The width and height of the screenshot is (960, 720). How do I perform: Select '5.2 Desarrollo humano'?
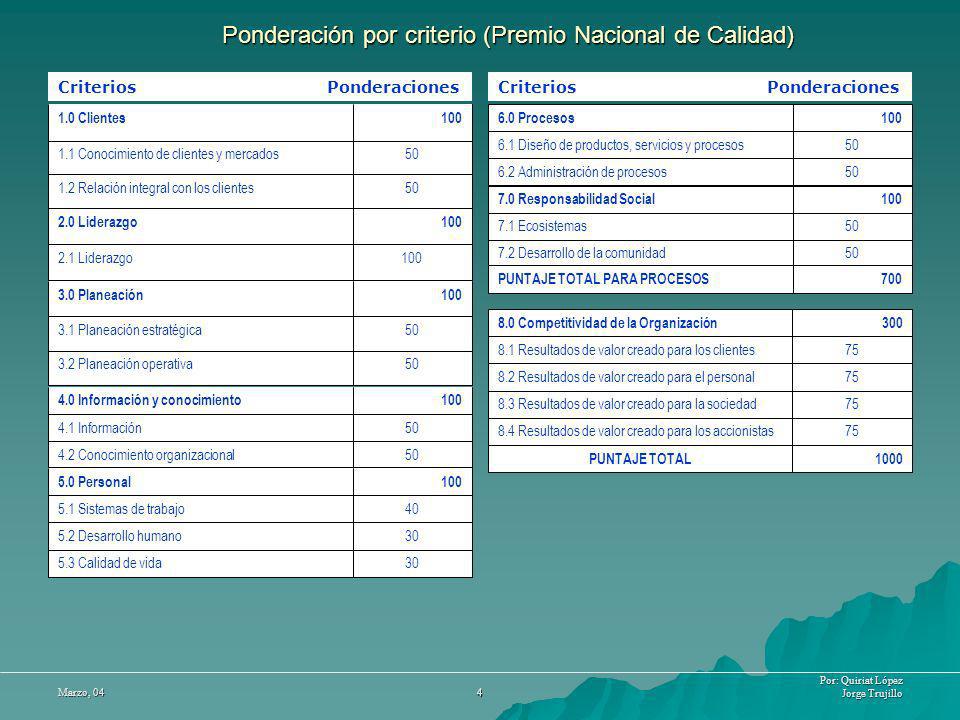pos(119,536)
